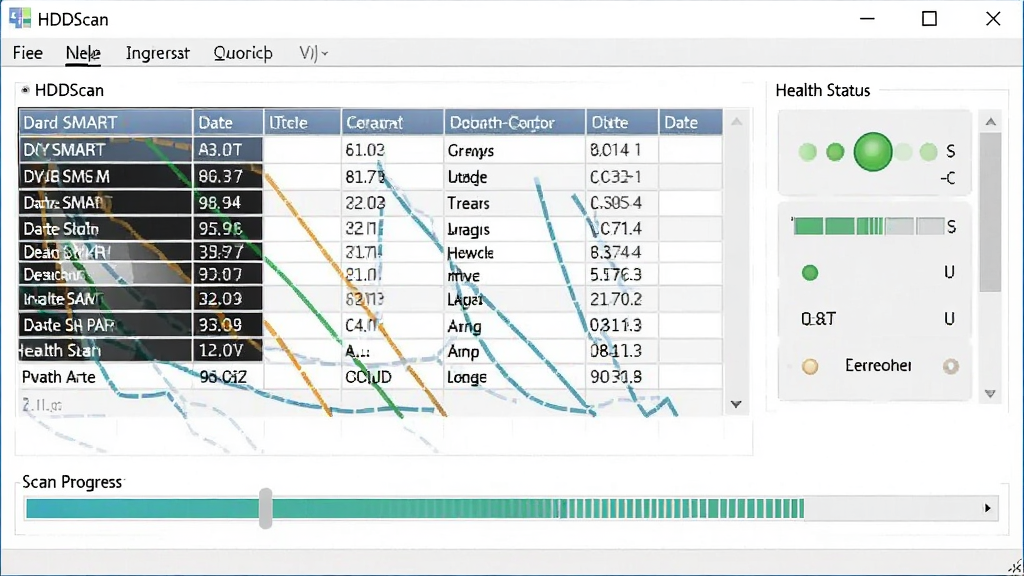Select the HDDScan radio button above table

click(x=25, y=90)
